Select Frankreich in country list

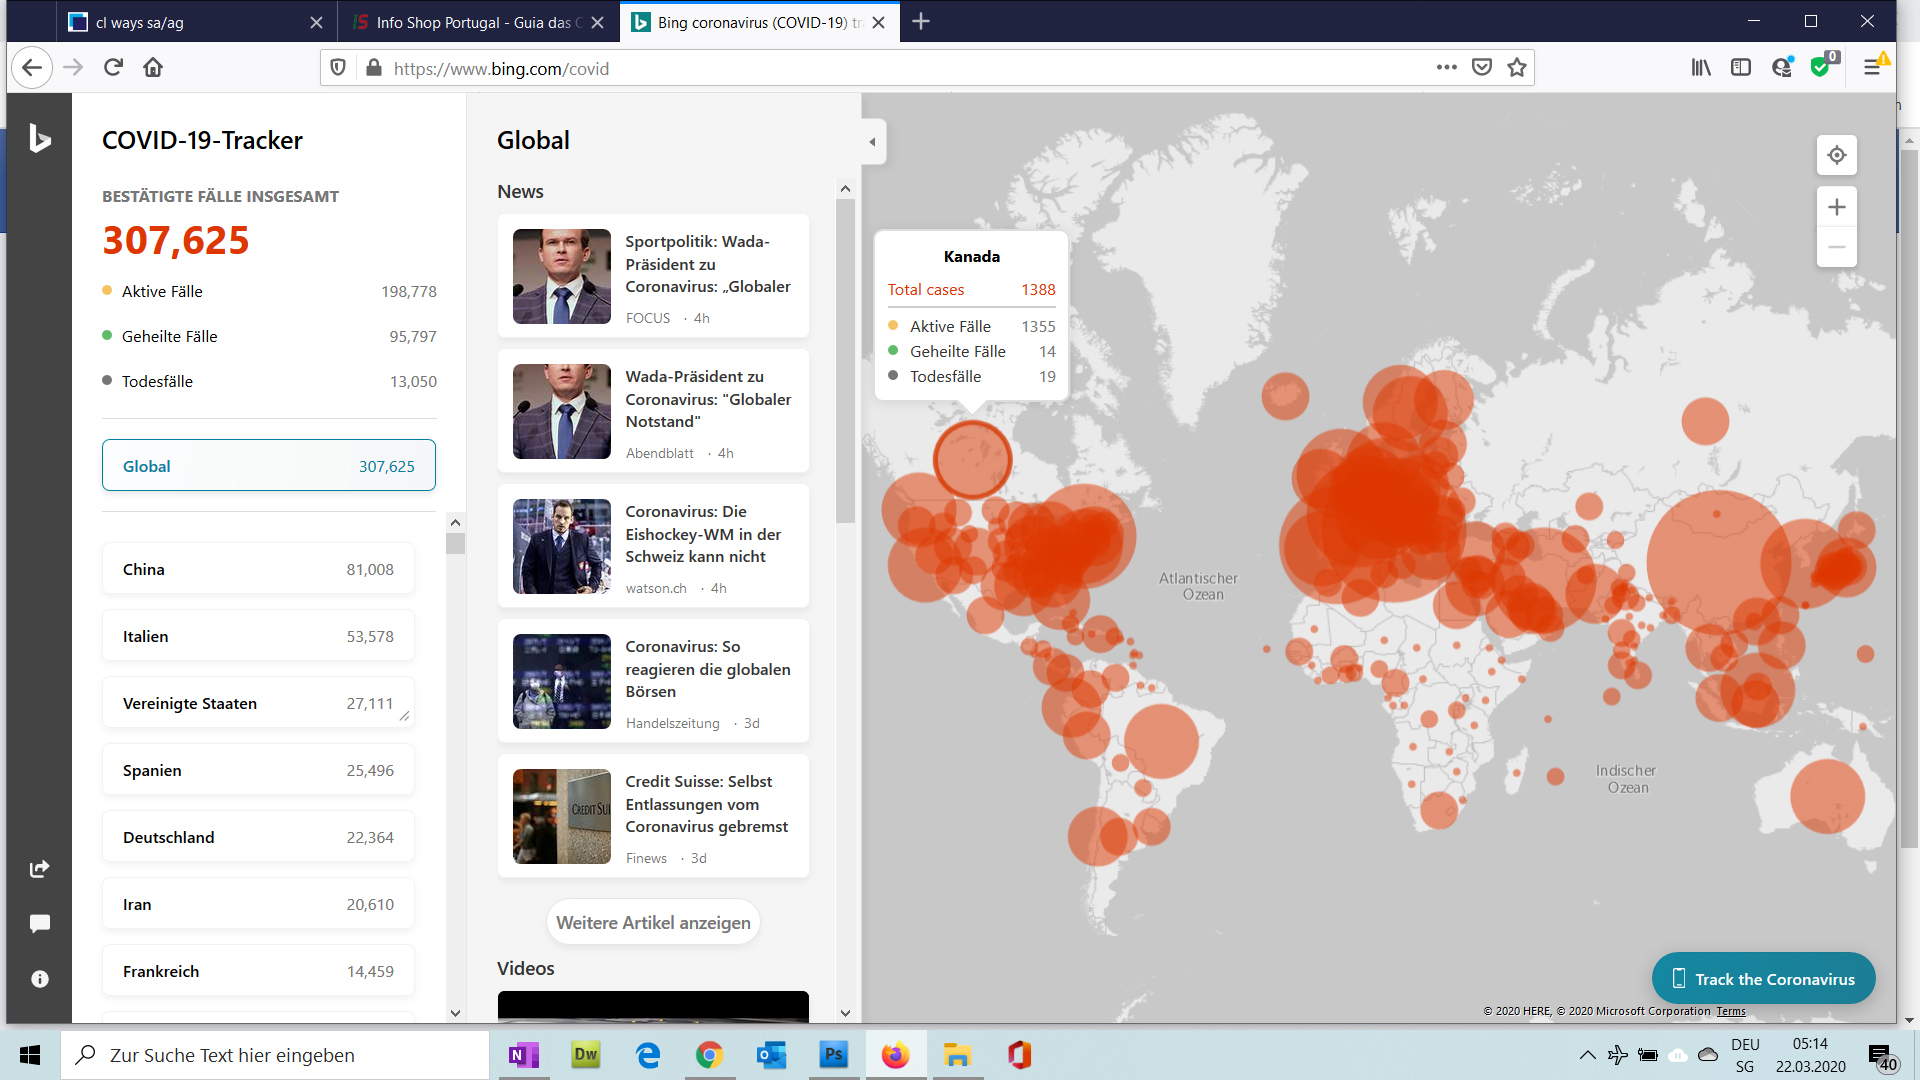[x=258, y=971]
